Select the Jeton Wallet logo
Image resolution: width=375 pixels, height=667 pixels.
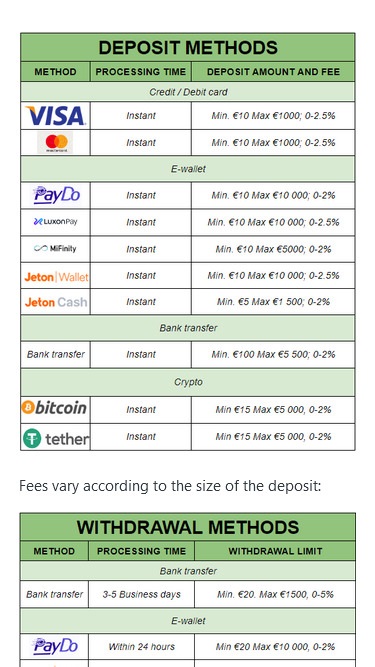56,277
